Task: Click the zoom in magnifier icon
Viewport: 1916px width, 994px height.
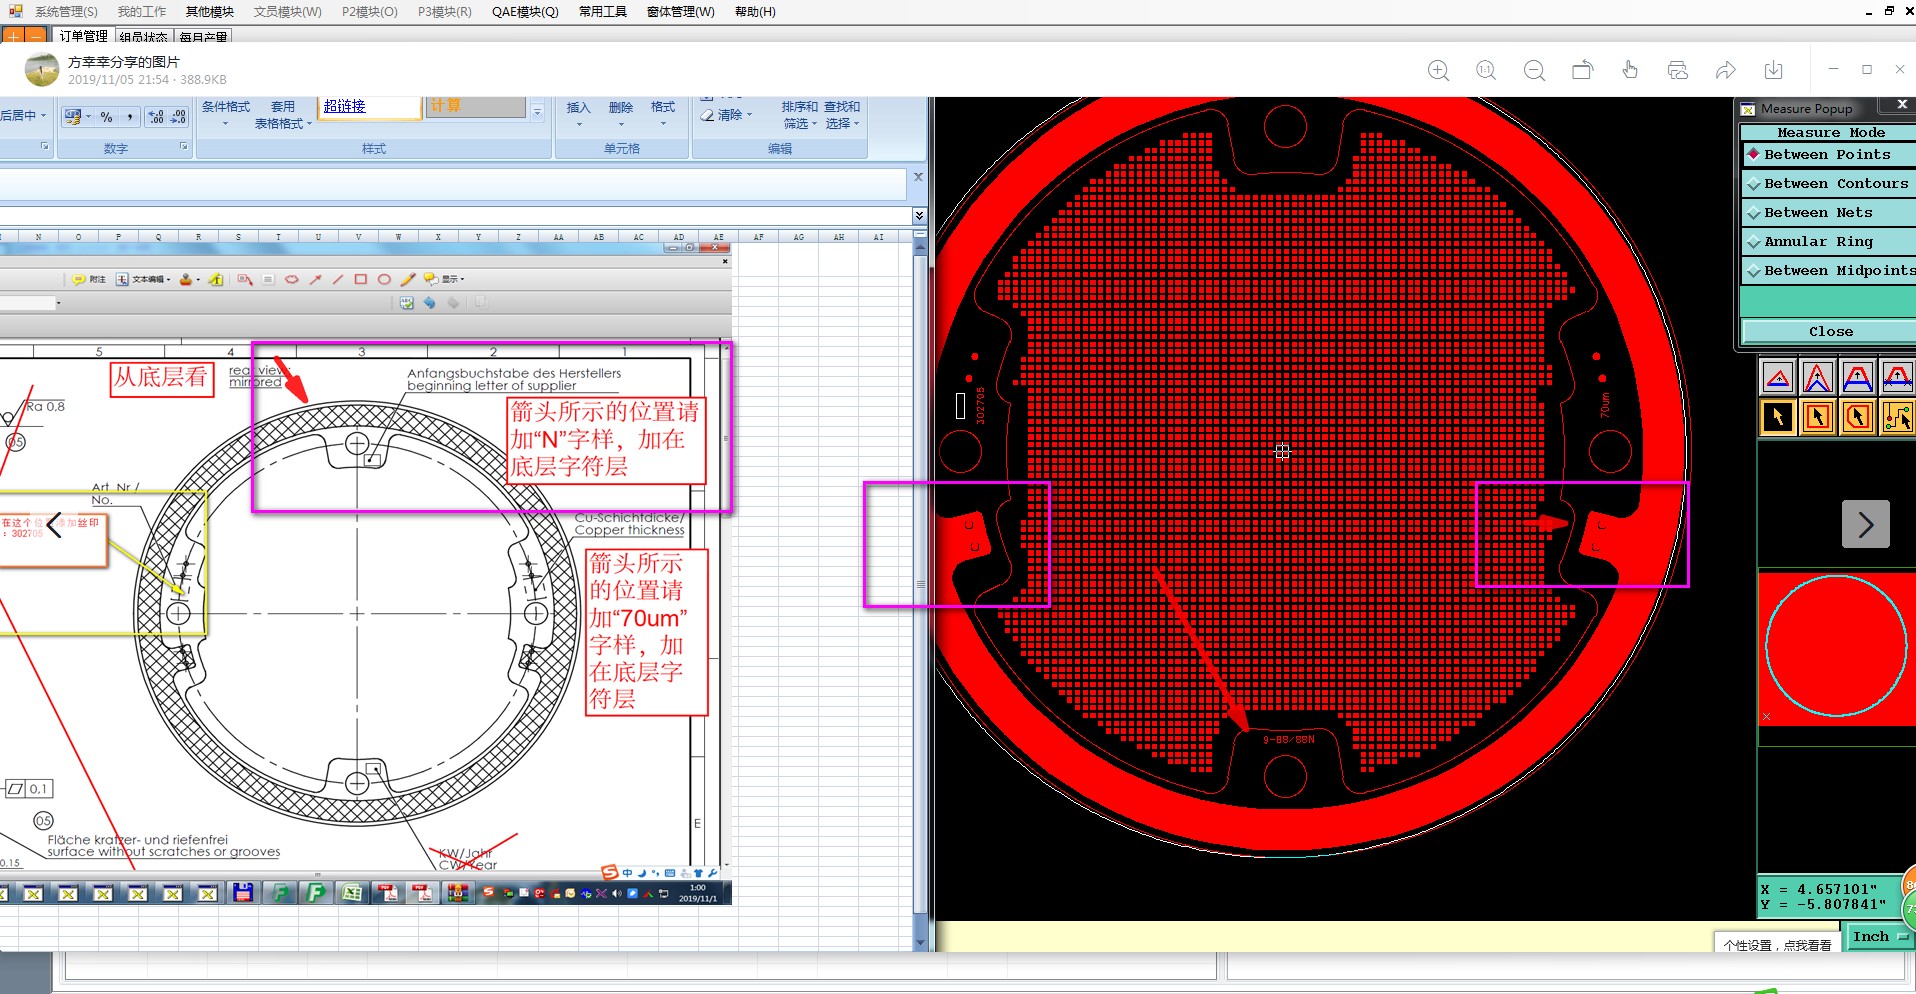Action: 1438,70
